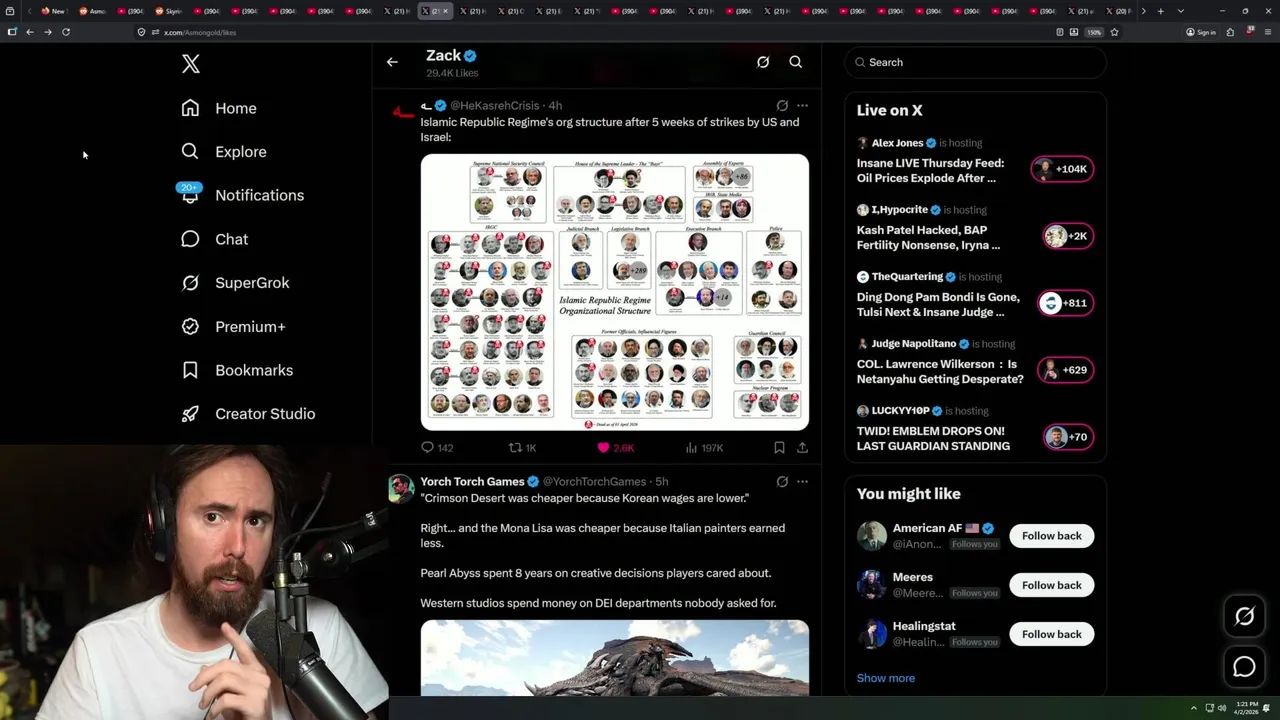This screenshot has height=720, width=1280.
Task: Join I,Hypocrite live with +2K
Action: (x=1066, y=236)
